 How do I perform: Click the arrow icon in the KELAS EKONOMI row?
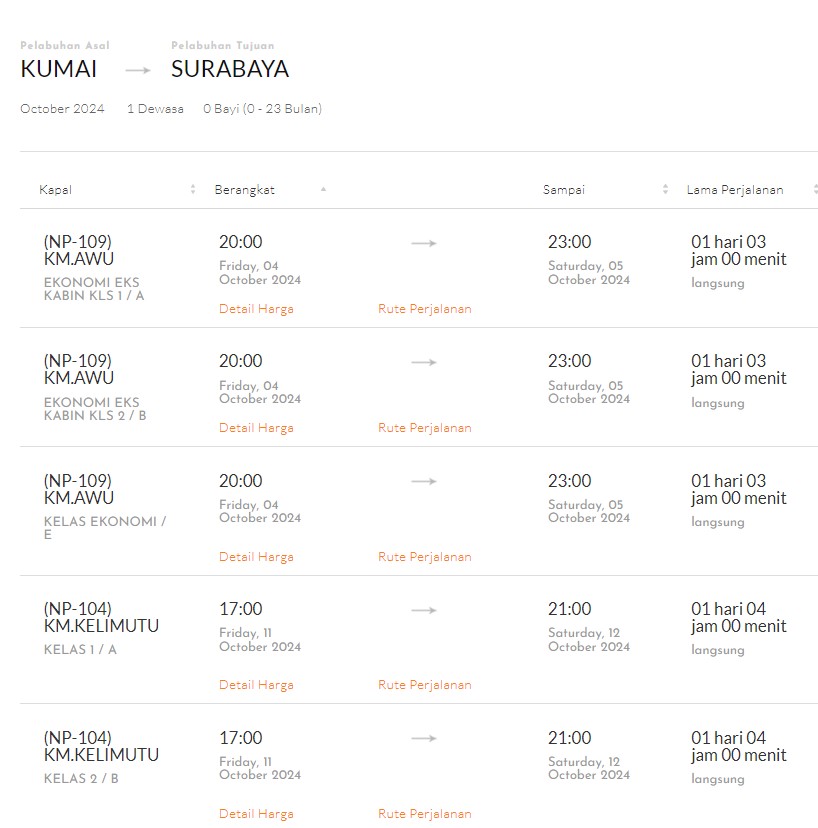point(423,481)
